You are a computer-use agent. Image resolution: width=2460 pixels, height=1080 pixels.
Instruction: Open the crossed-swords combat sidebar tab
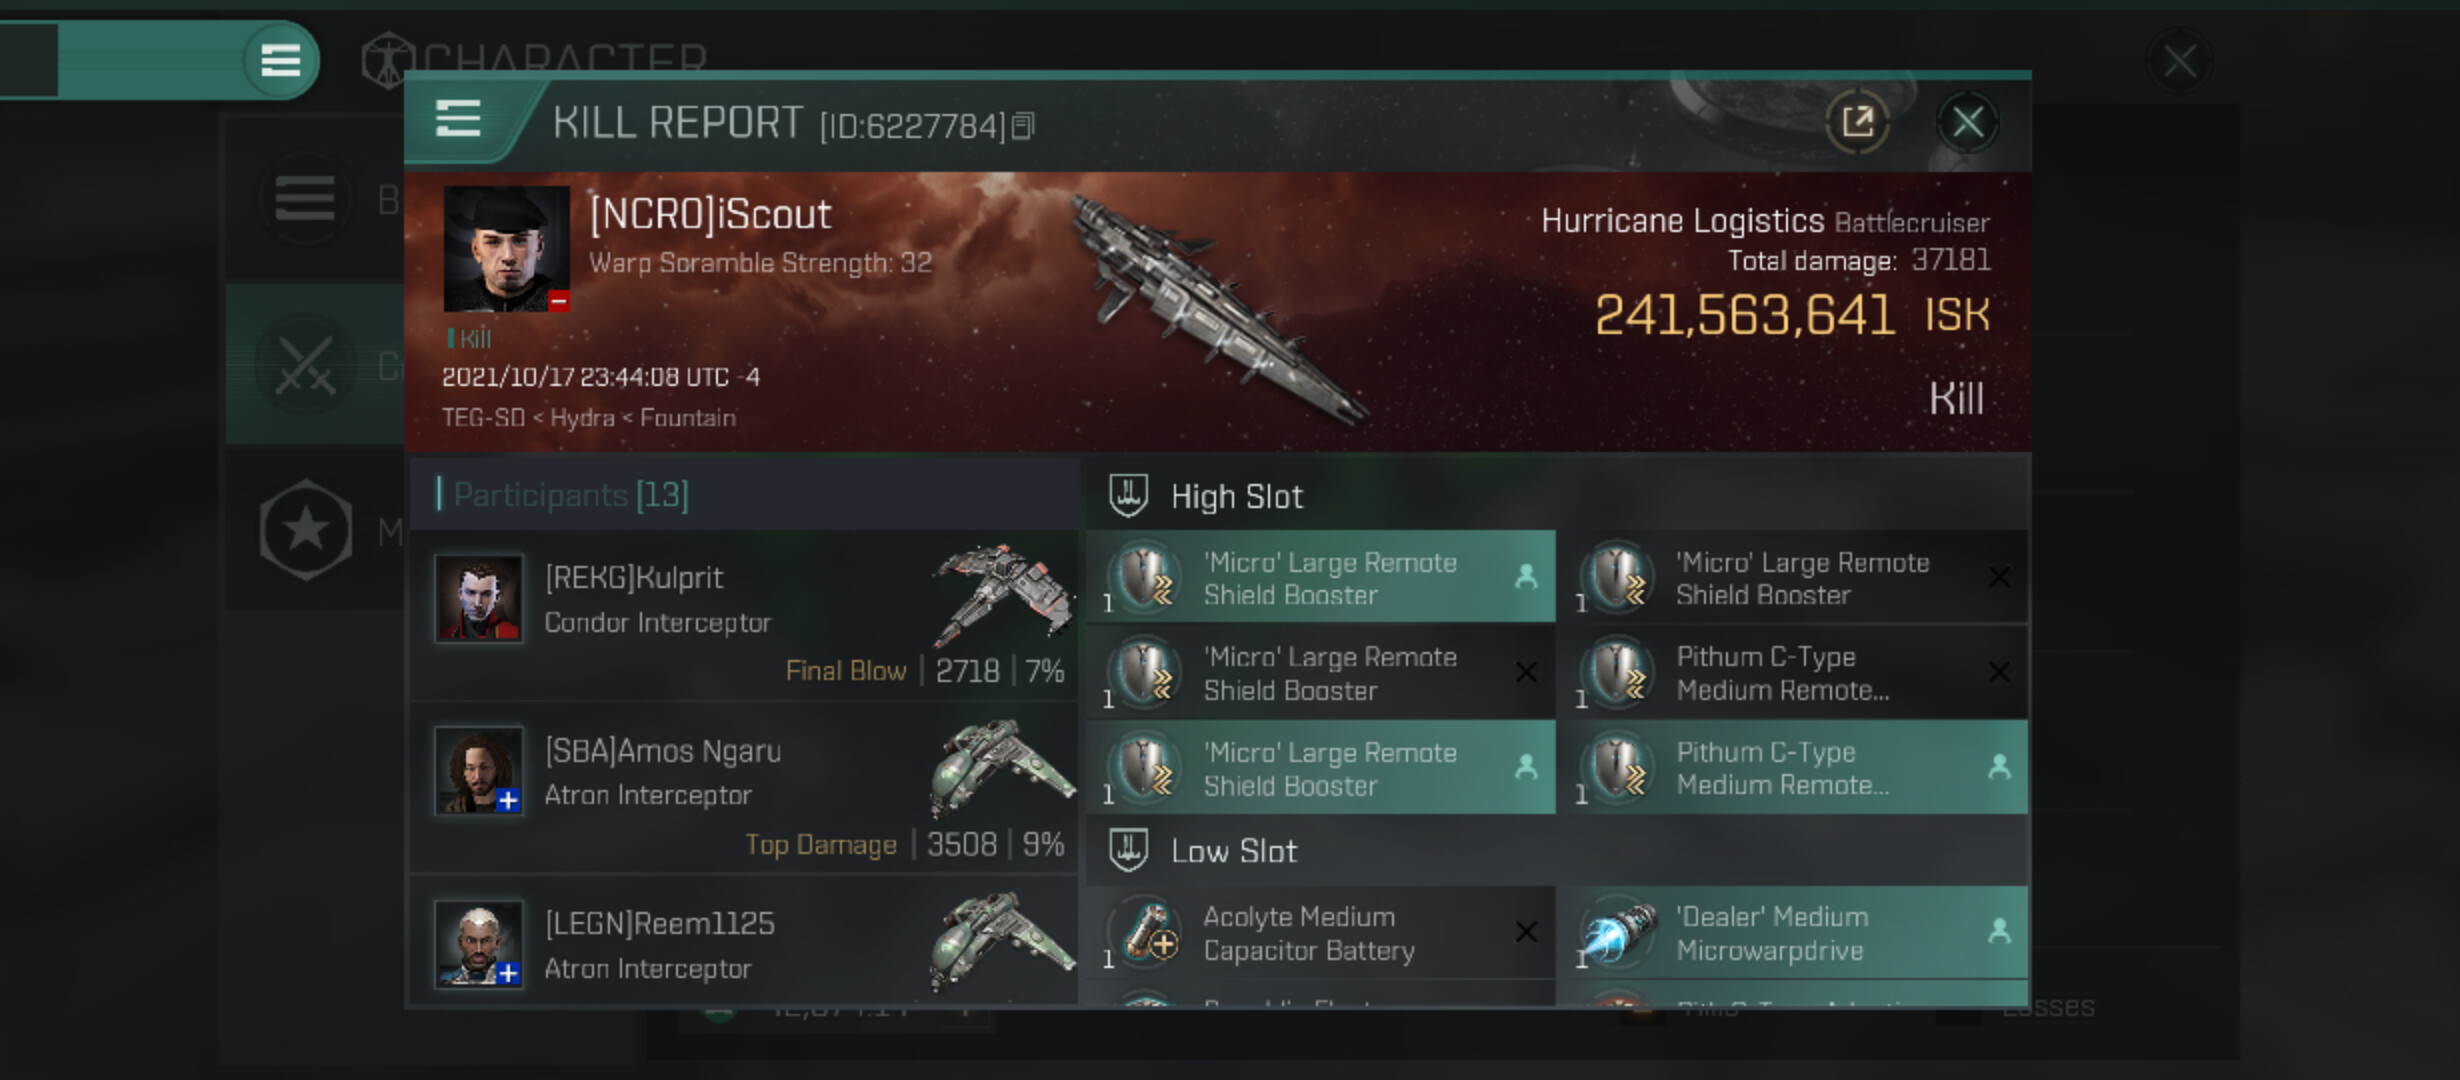pos(305,365)
